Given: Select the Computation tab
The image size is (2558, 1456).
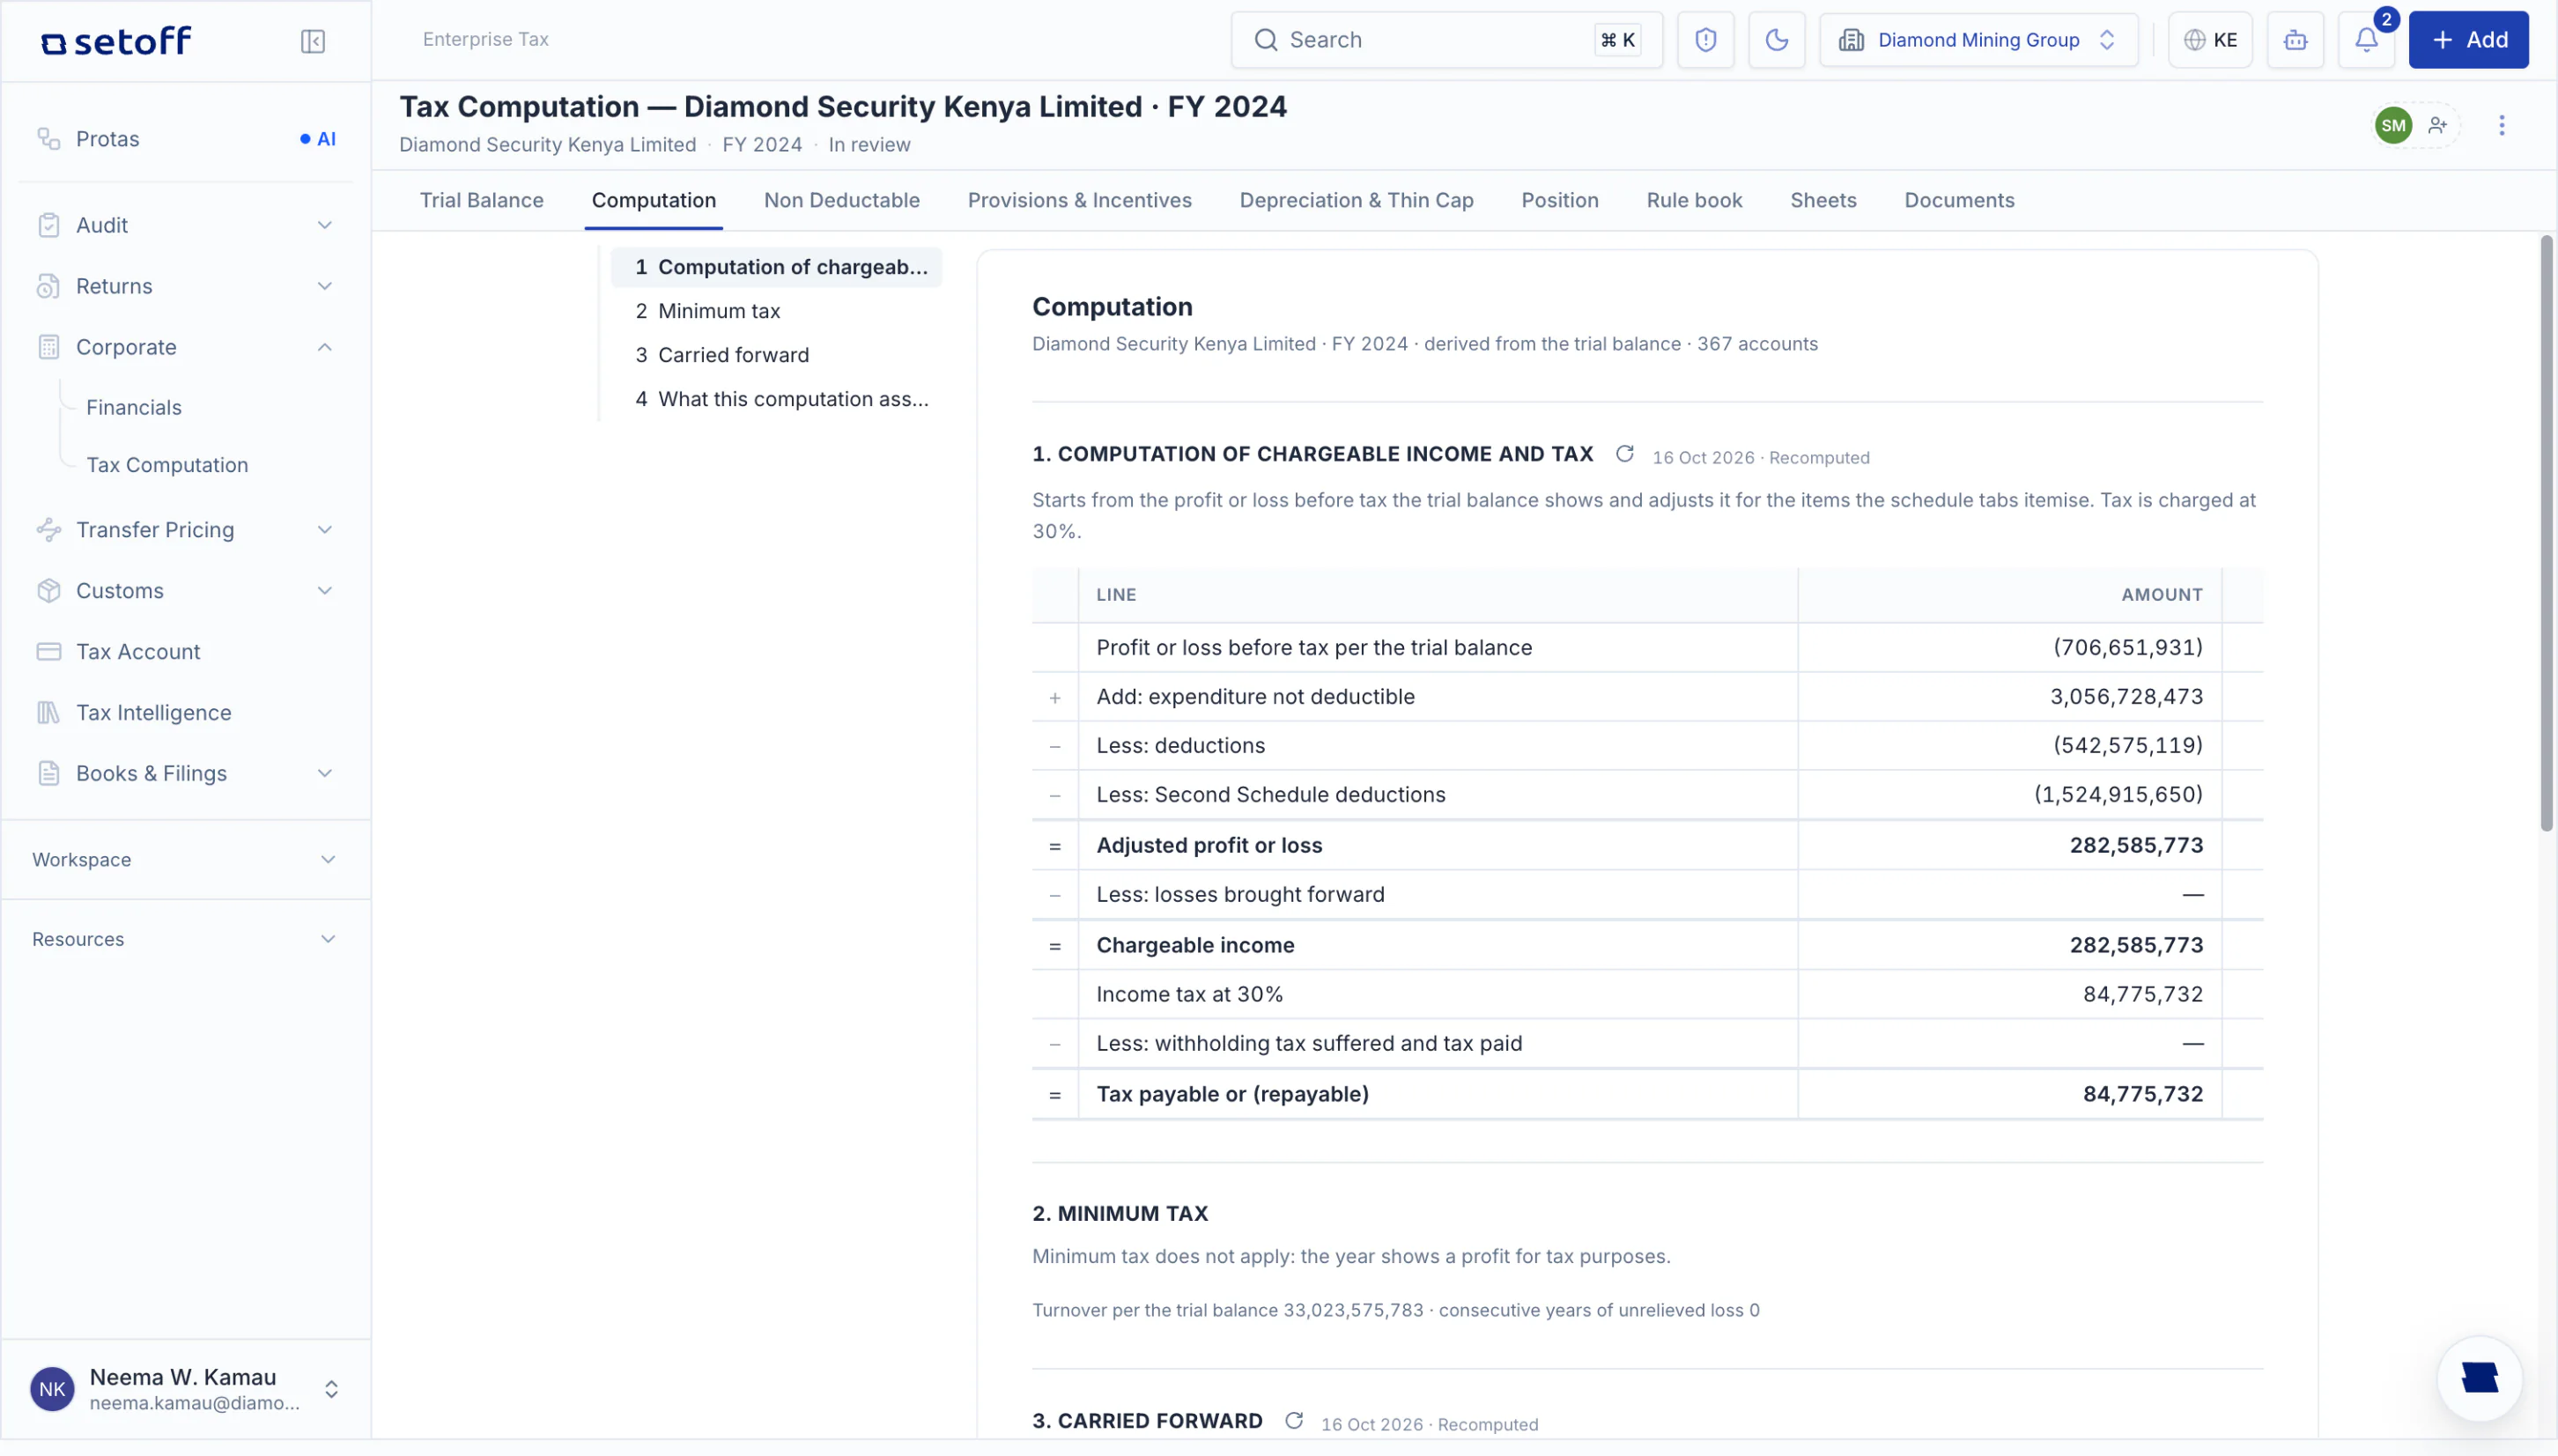Looking at the screenshot, I should tap(653, 201).
